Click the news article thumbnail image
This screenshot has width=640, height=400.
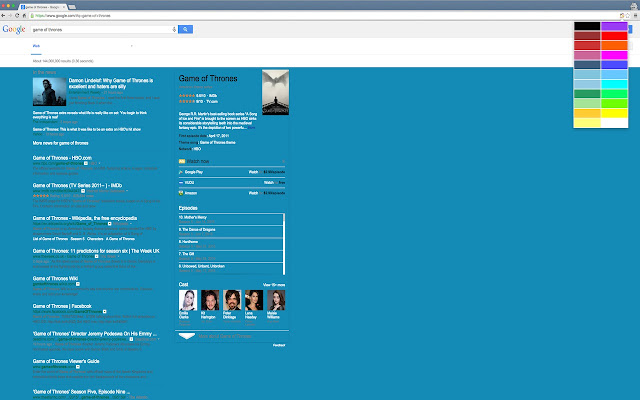(49, 92)
